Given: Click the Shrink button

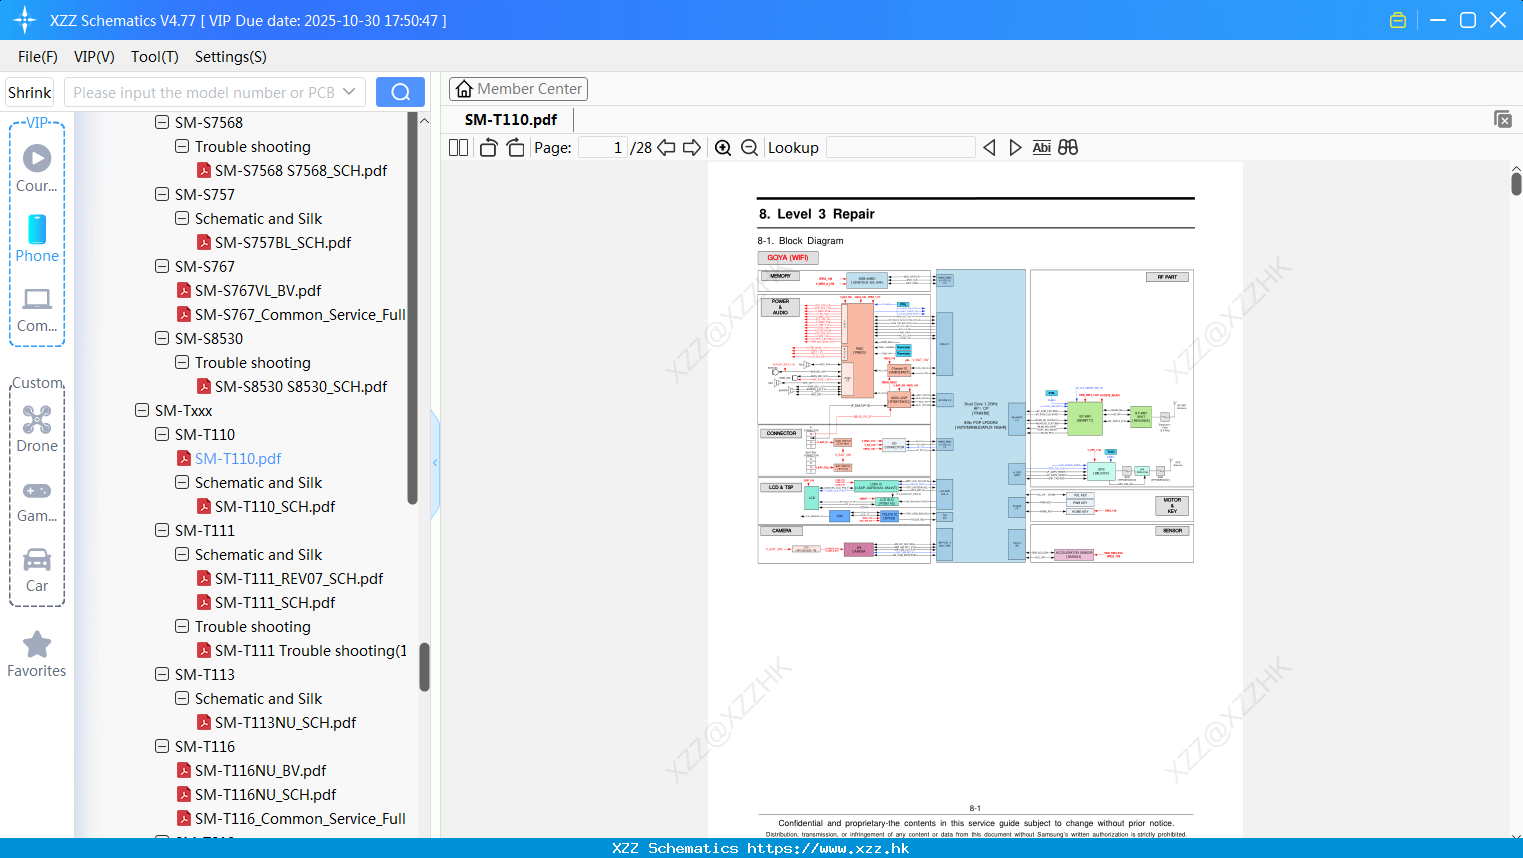Looking at the screenshot, I should [x=30, y=92].
